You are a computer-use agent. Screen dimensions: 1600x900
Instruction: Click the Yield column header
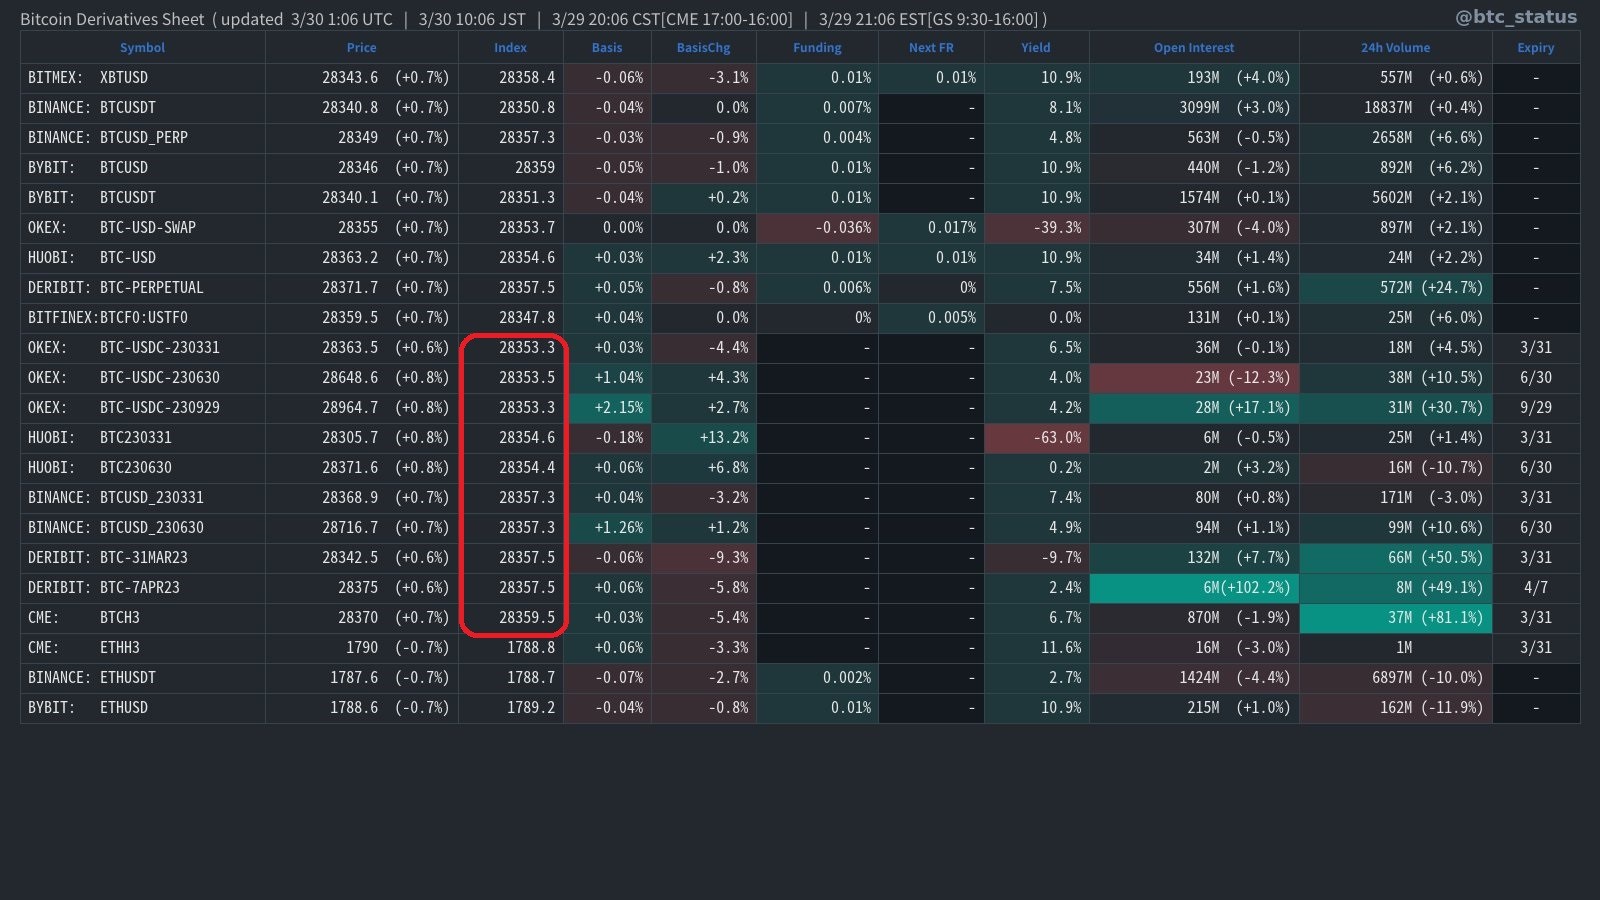coord(1036,48)
